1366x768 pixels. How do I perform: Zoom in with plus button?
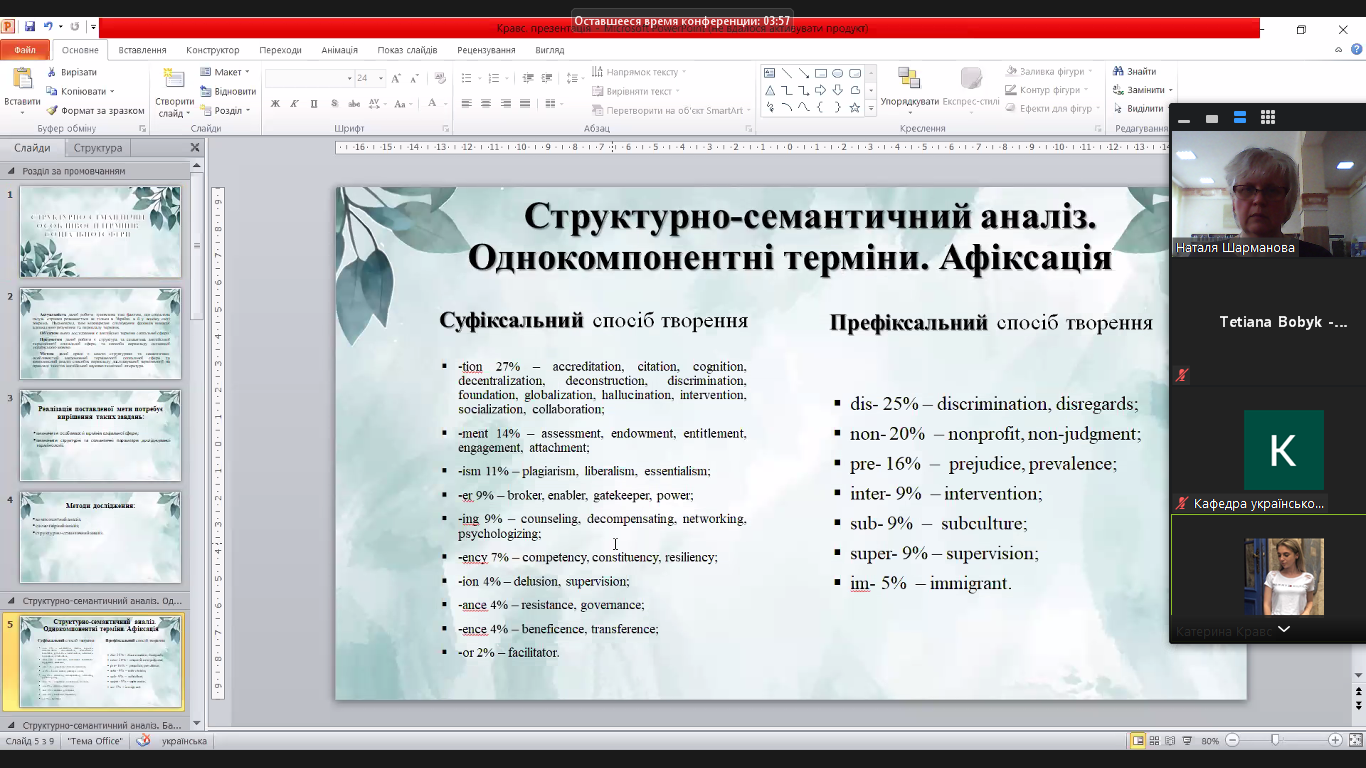click(x=1335, y=740)
